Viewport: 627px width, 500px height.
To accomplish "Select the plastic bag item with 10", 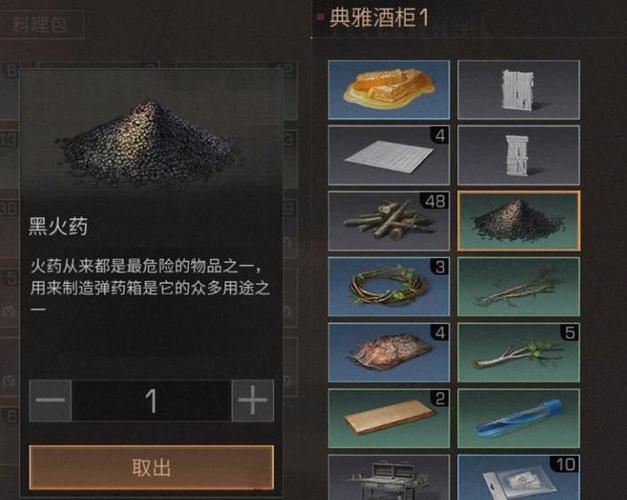I will point(519,477).
